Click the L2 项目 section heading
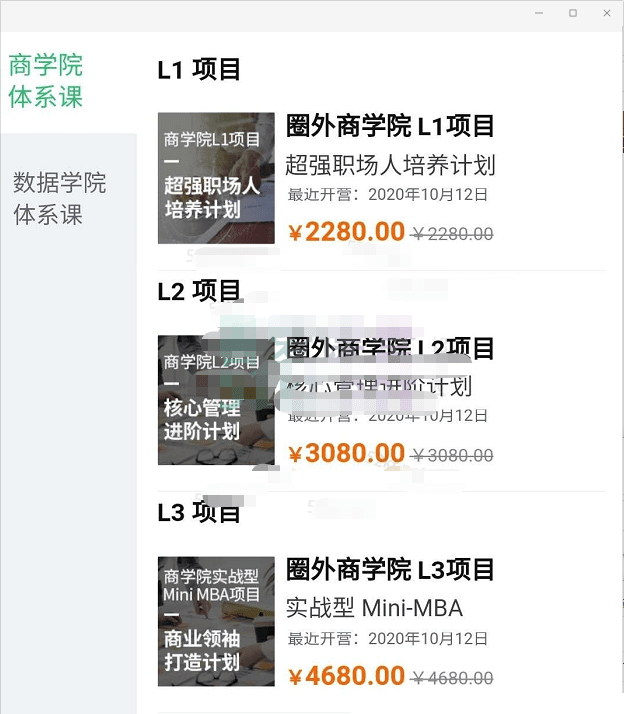624x714 pixels. click(199, 291)
